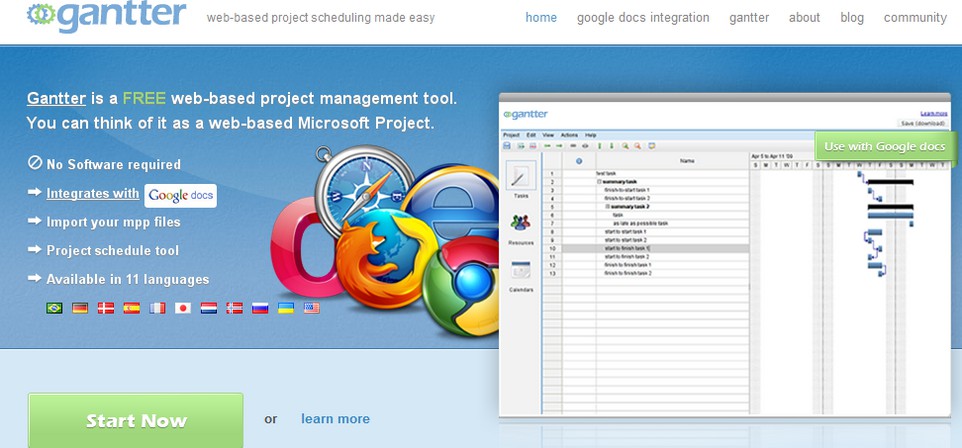Pick the Japanese flag language icon
Viewport: 962px width, 448px height.
point(183,308)
